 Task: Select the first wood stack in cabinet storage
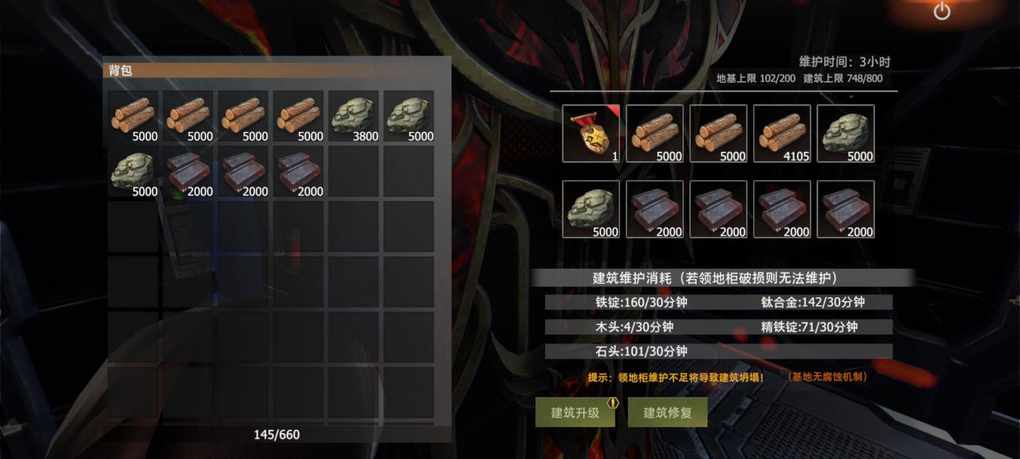654,133
